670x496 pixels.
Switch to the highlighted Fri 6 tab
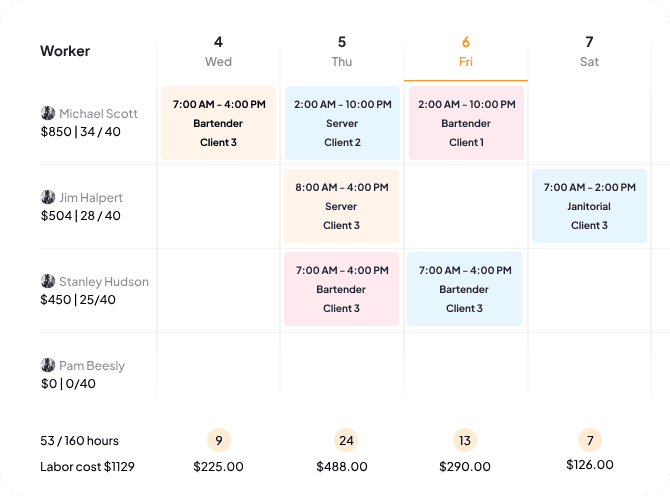click(x=466, y=51)
